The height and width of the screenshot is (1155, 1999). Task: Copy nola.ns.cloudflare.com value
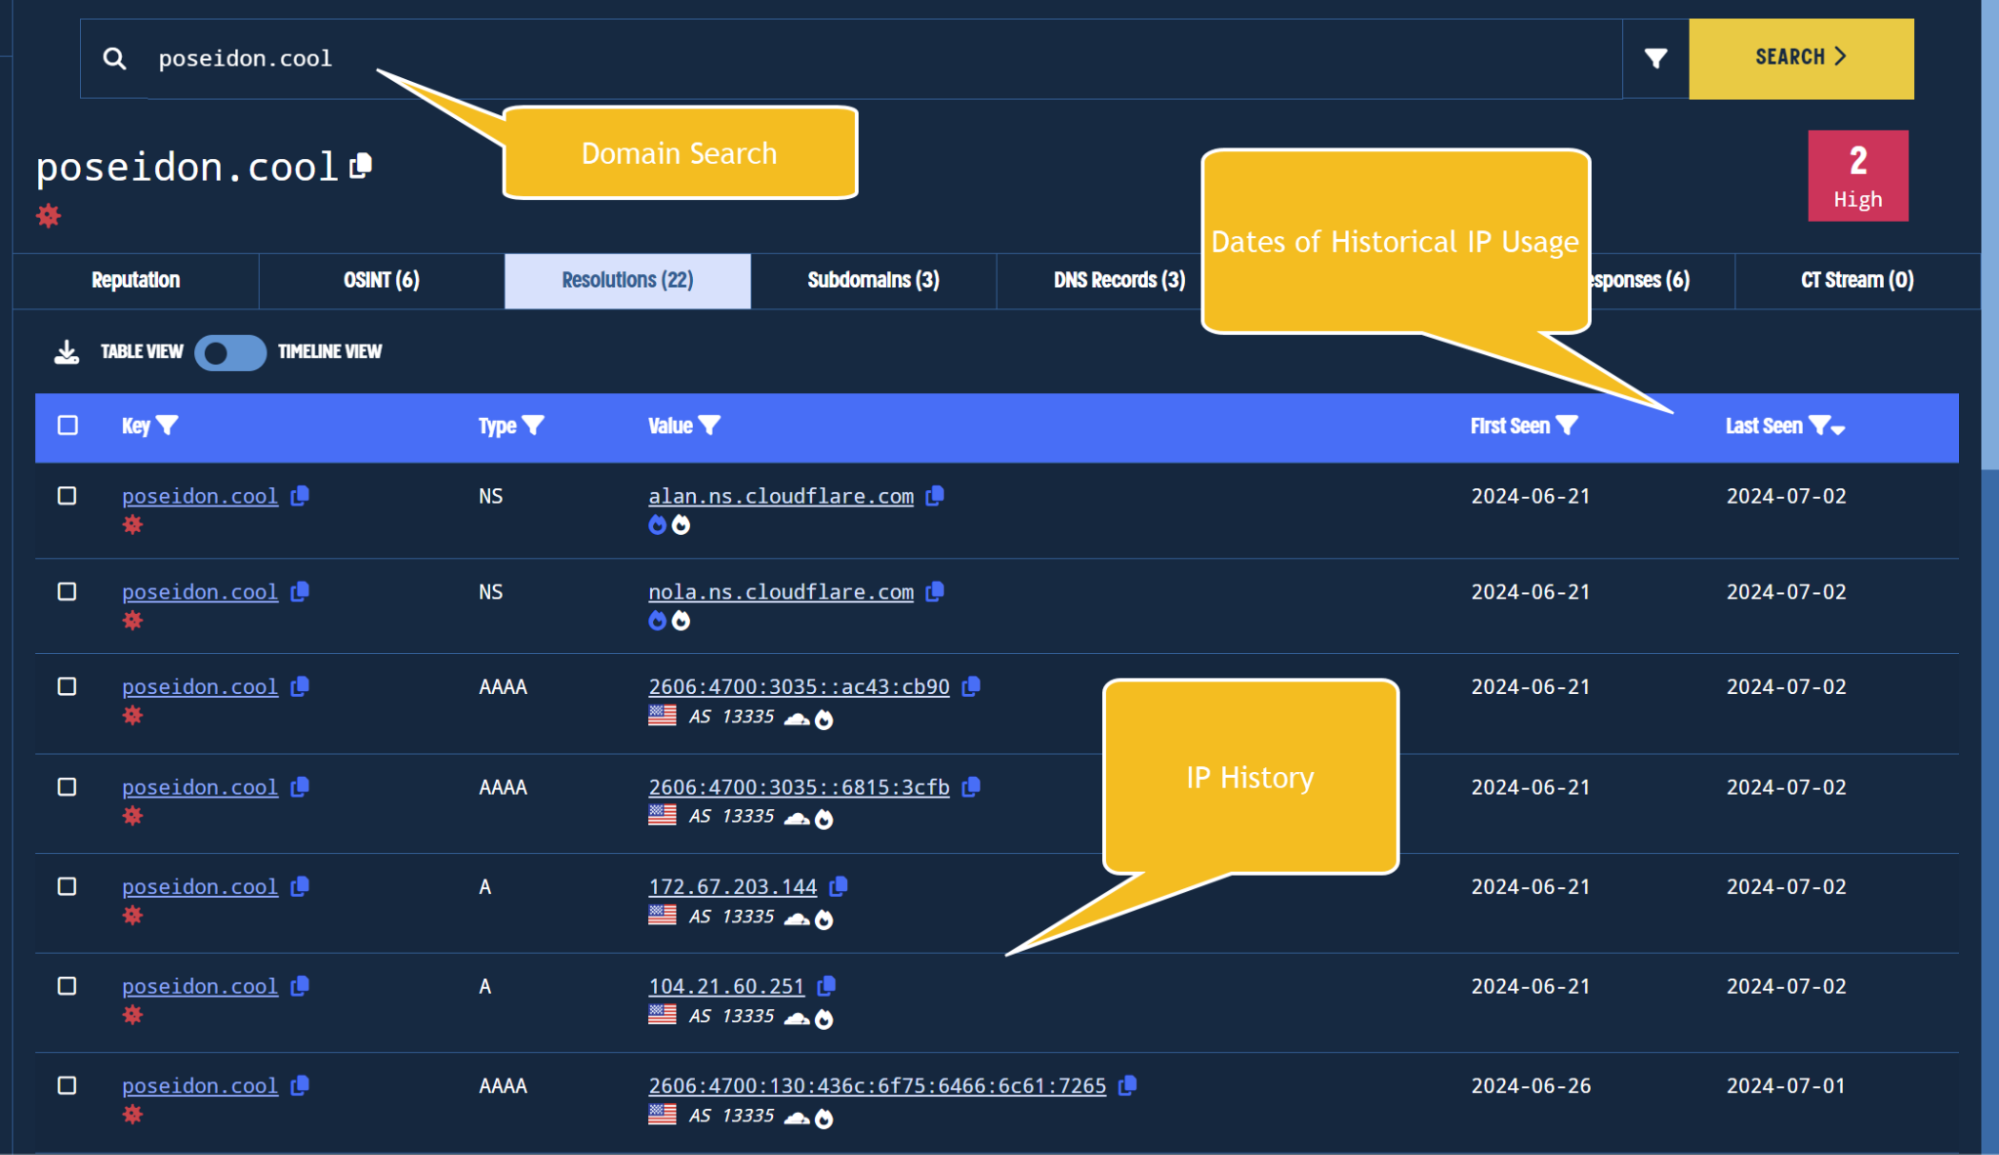pyautogui.click(x=935, y=591)
